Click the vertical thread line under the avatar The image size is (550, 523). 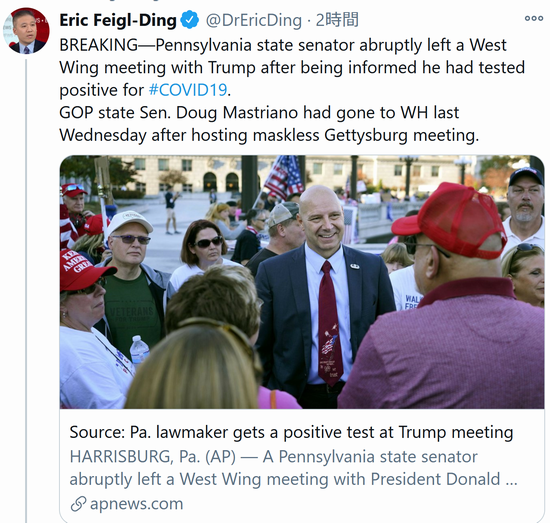[x=26, y=290]
